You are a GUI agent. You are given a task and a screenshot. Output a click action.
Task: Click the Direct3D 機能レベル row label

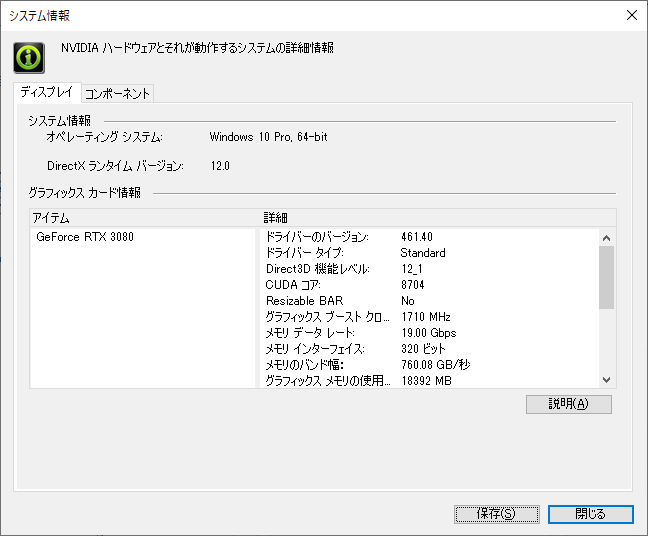tap(317, 269)
